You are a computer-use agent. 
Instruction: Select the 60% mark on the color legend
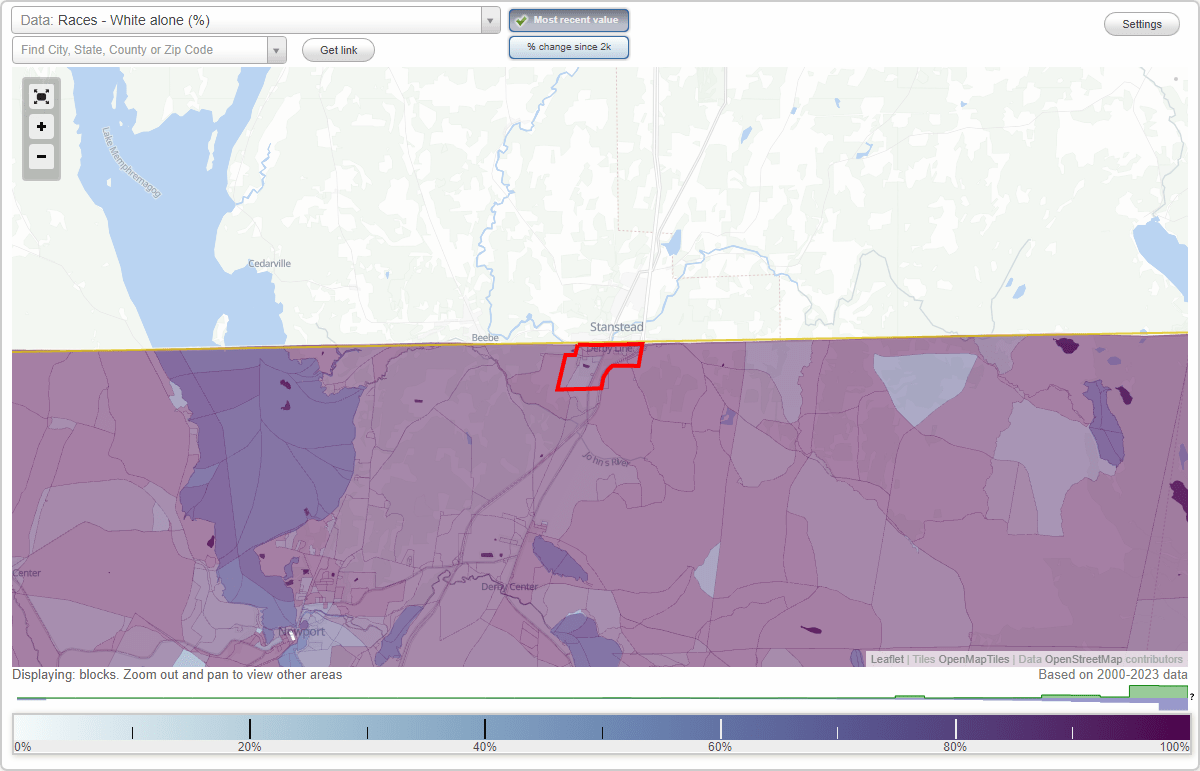point(720,724)
